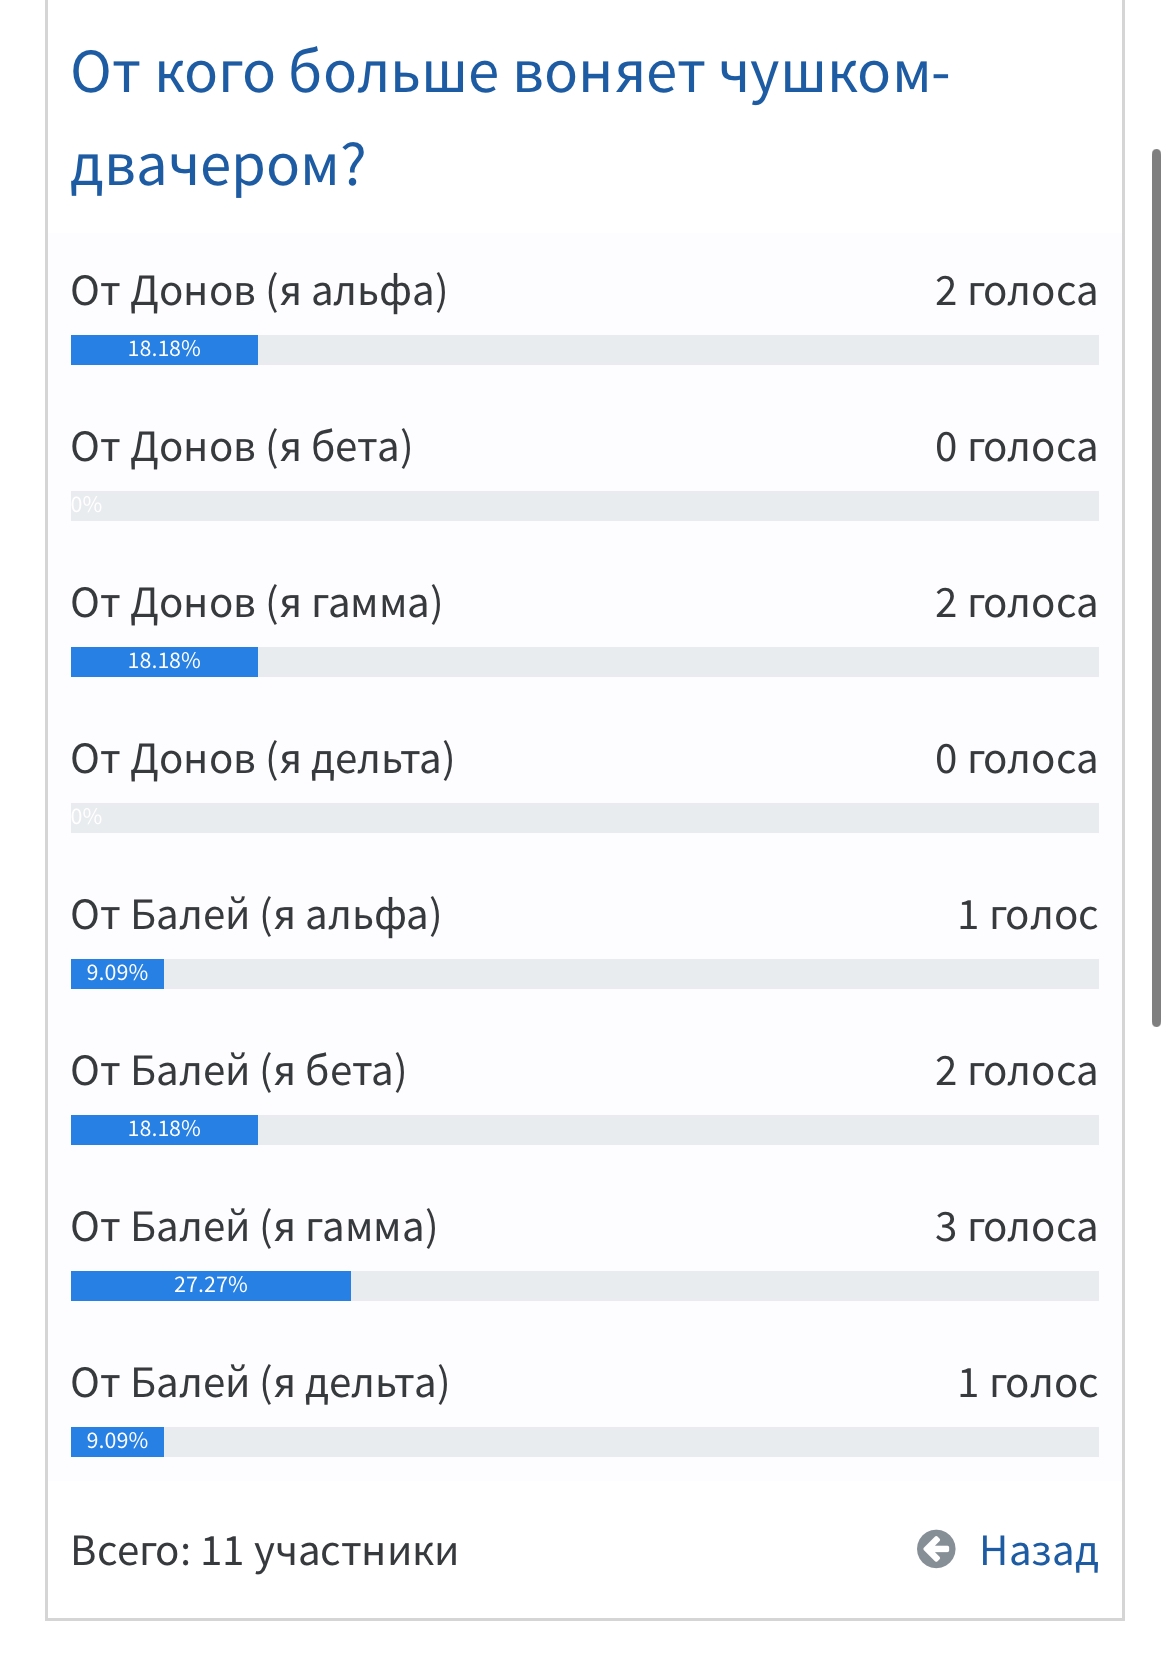The width and height of the screenshot is (1170, 1676).
Task: Click the empty 0% bar for Донов дельта
Action: coord(585,818)
